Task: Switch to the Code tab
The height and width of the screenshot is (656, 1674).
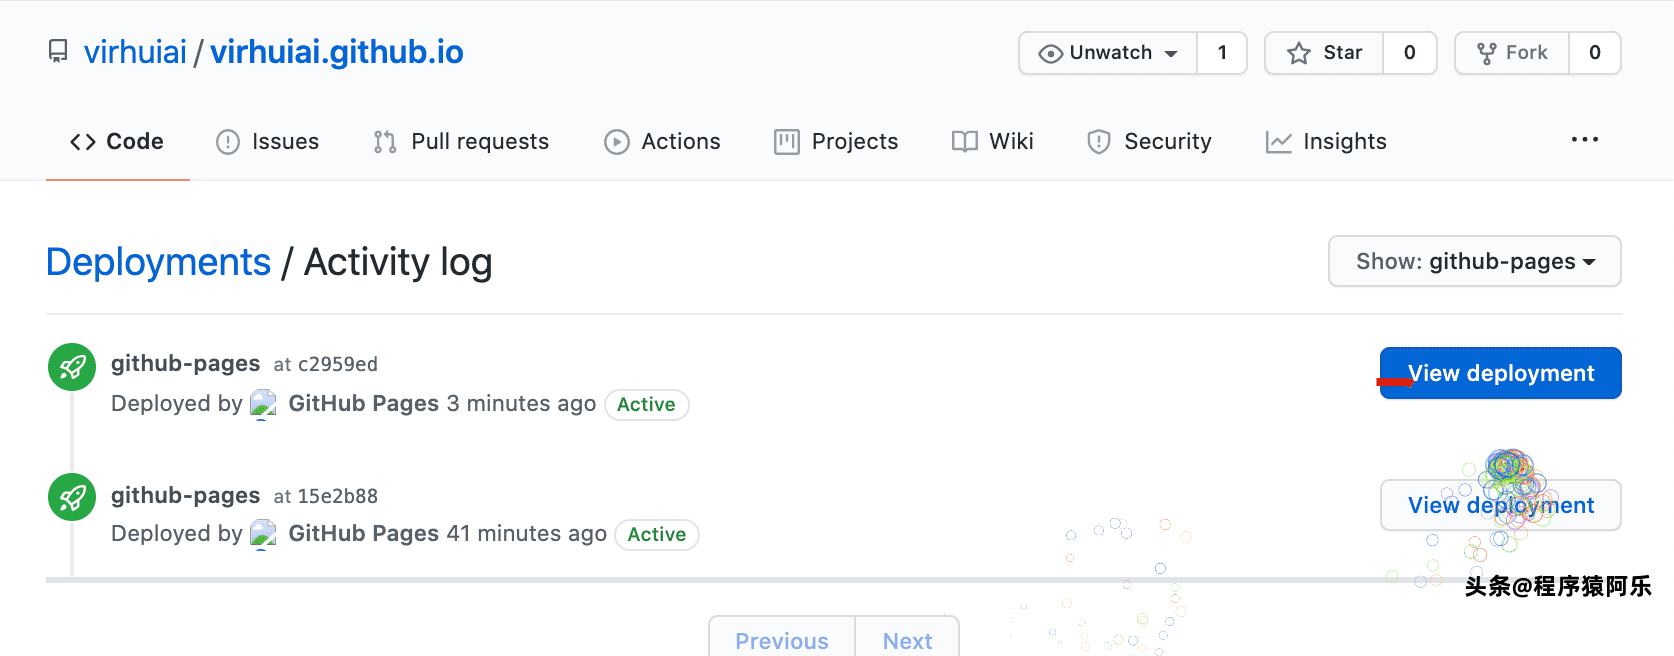Action: (x=117, y=142)
